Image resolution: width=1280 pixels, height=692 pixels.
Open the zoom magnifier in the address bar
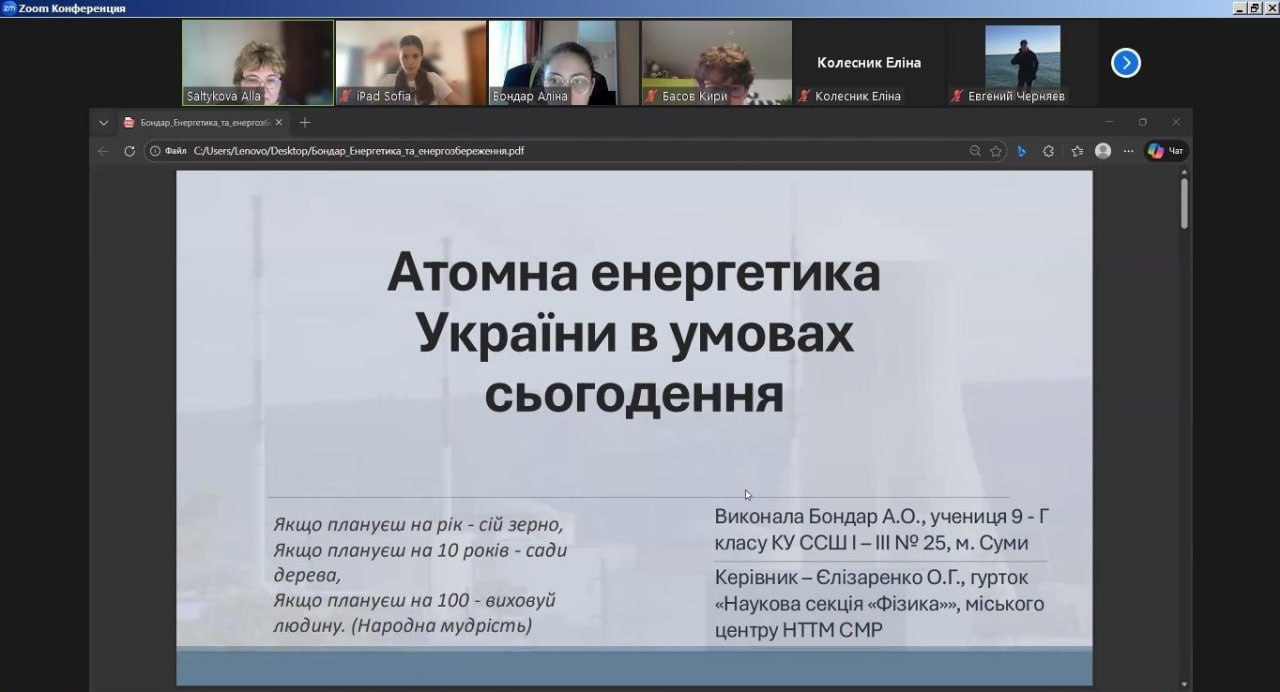pyautogui.click(x=975, y=151)
